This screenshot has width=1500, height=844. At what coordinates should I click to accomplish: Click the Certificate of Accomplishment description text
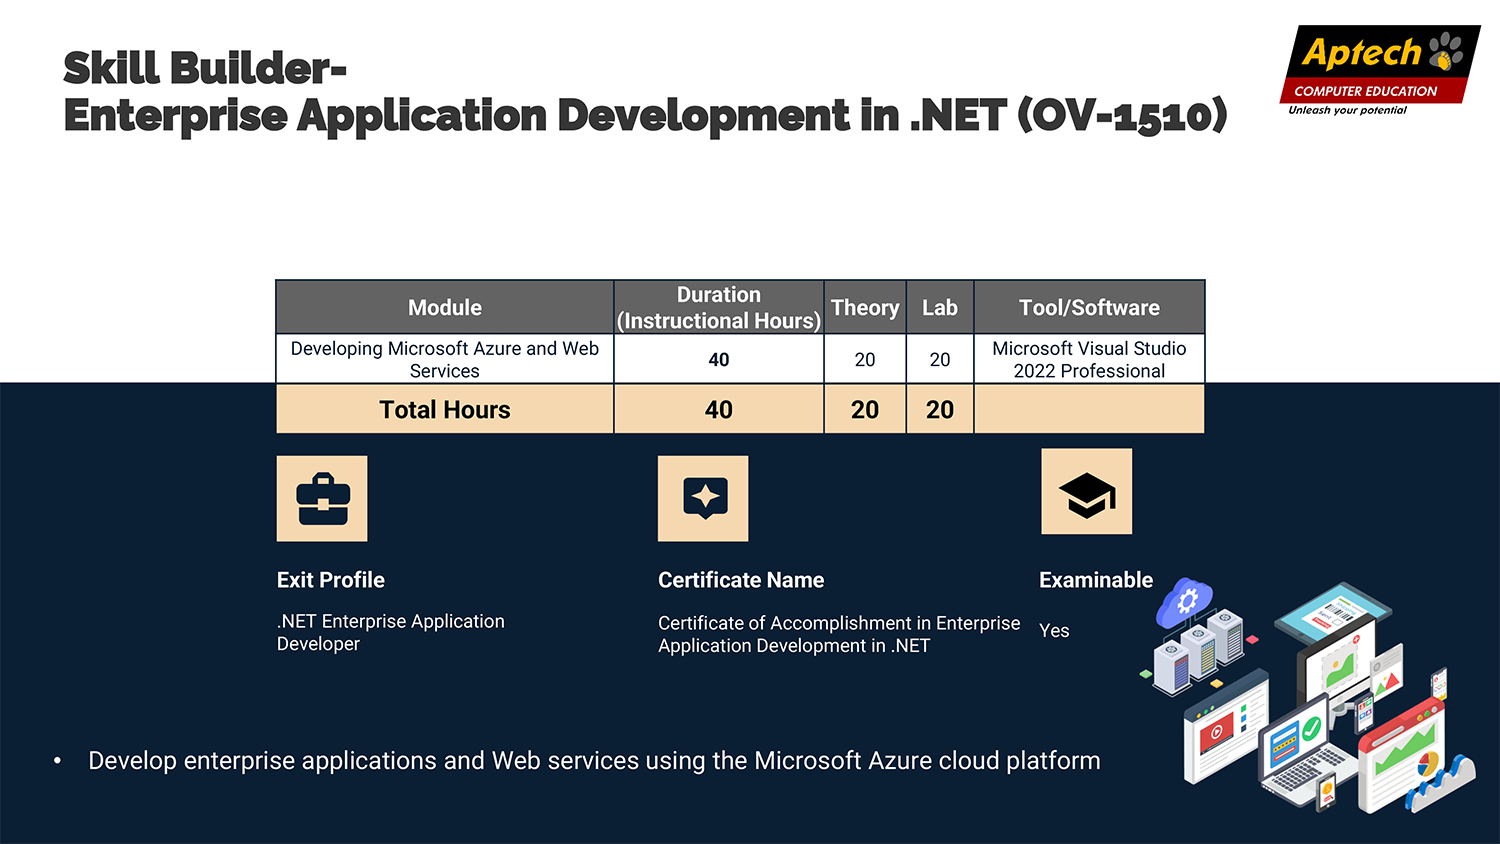838,634
